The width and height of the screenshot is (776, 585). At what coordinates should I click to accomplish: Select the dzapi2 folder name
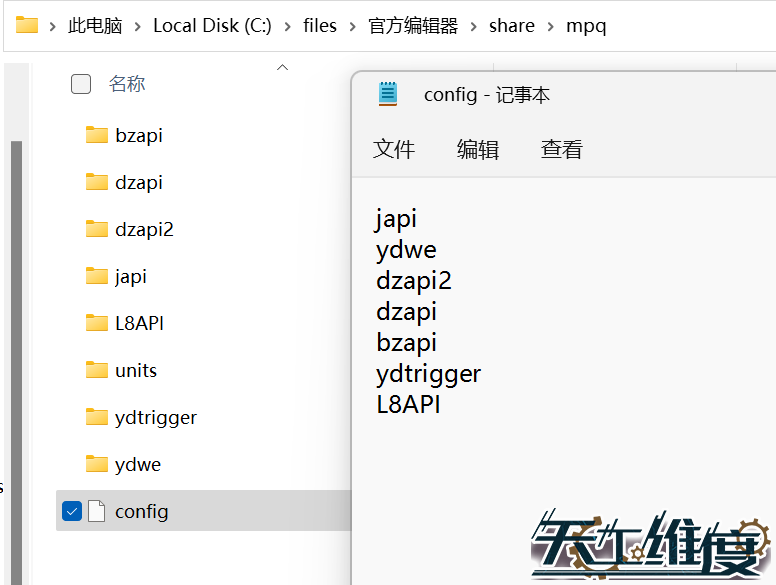click(x=144, y=229)
